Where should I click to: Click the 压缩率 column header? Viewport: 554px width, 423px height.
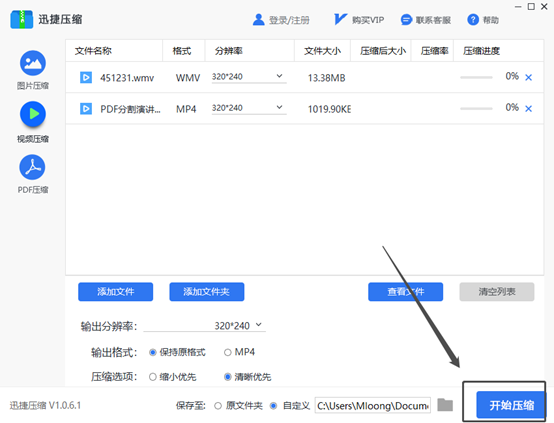434,51
